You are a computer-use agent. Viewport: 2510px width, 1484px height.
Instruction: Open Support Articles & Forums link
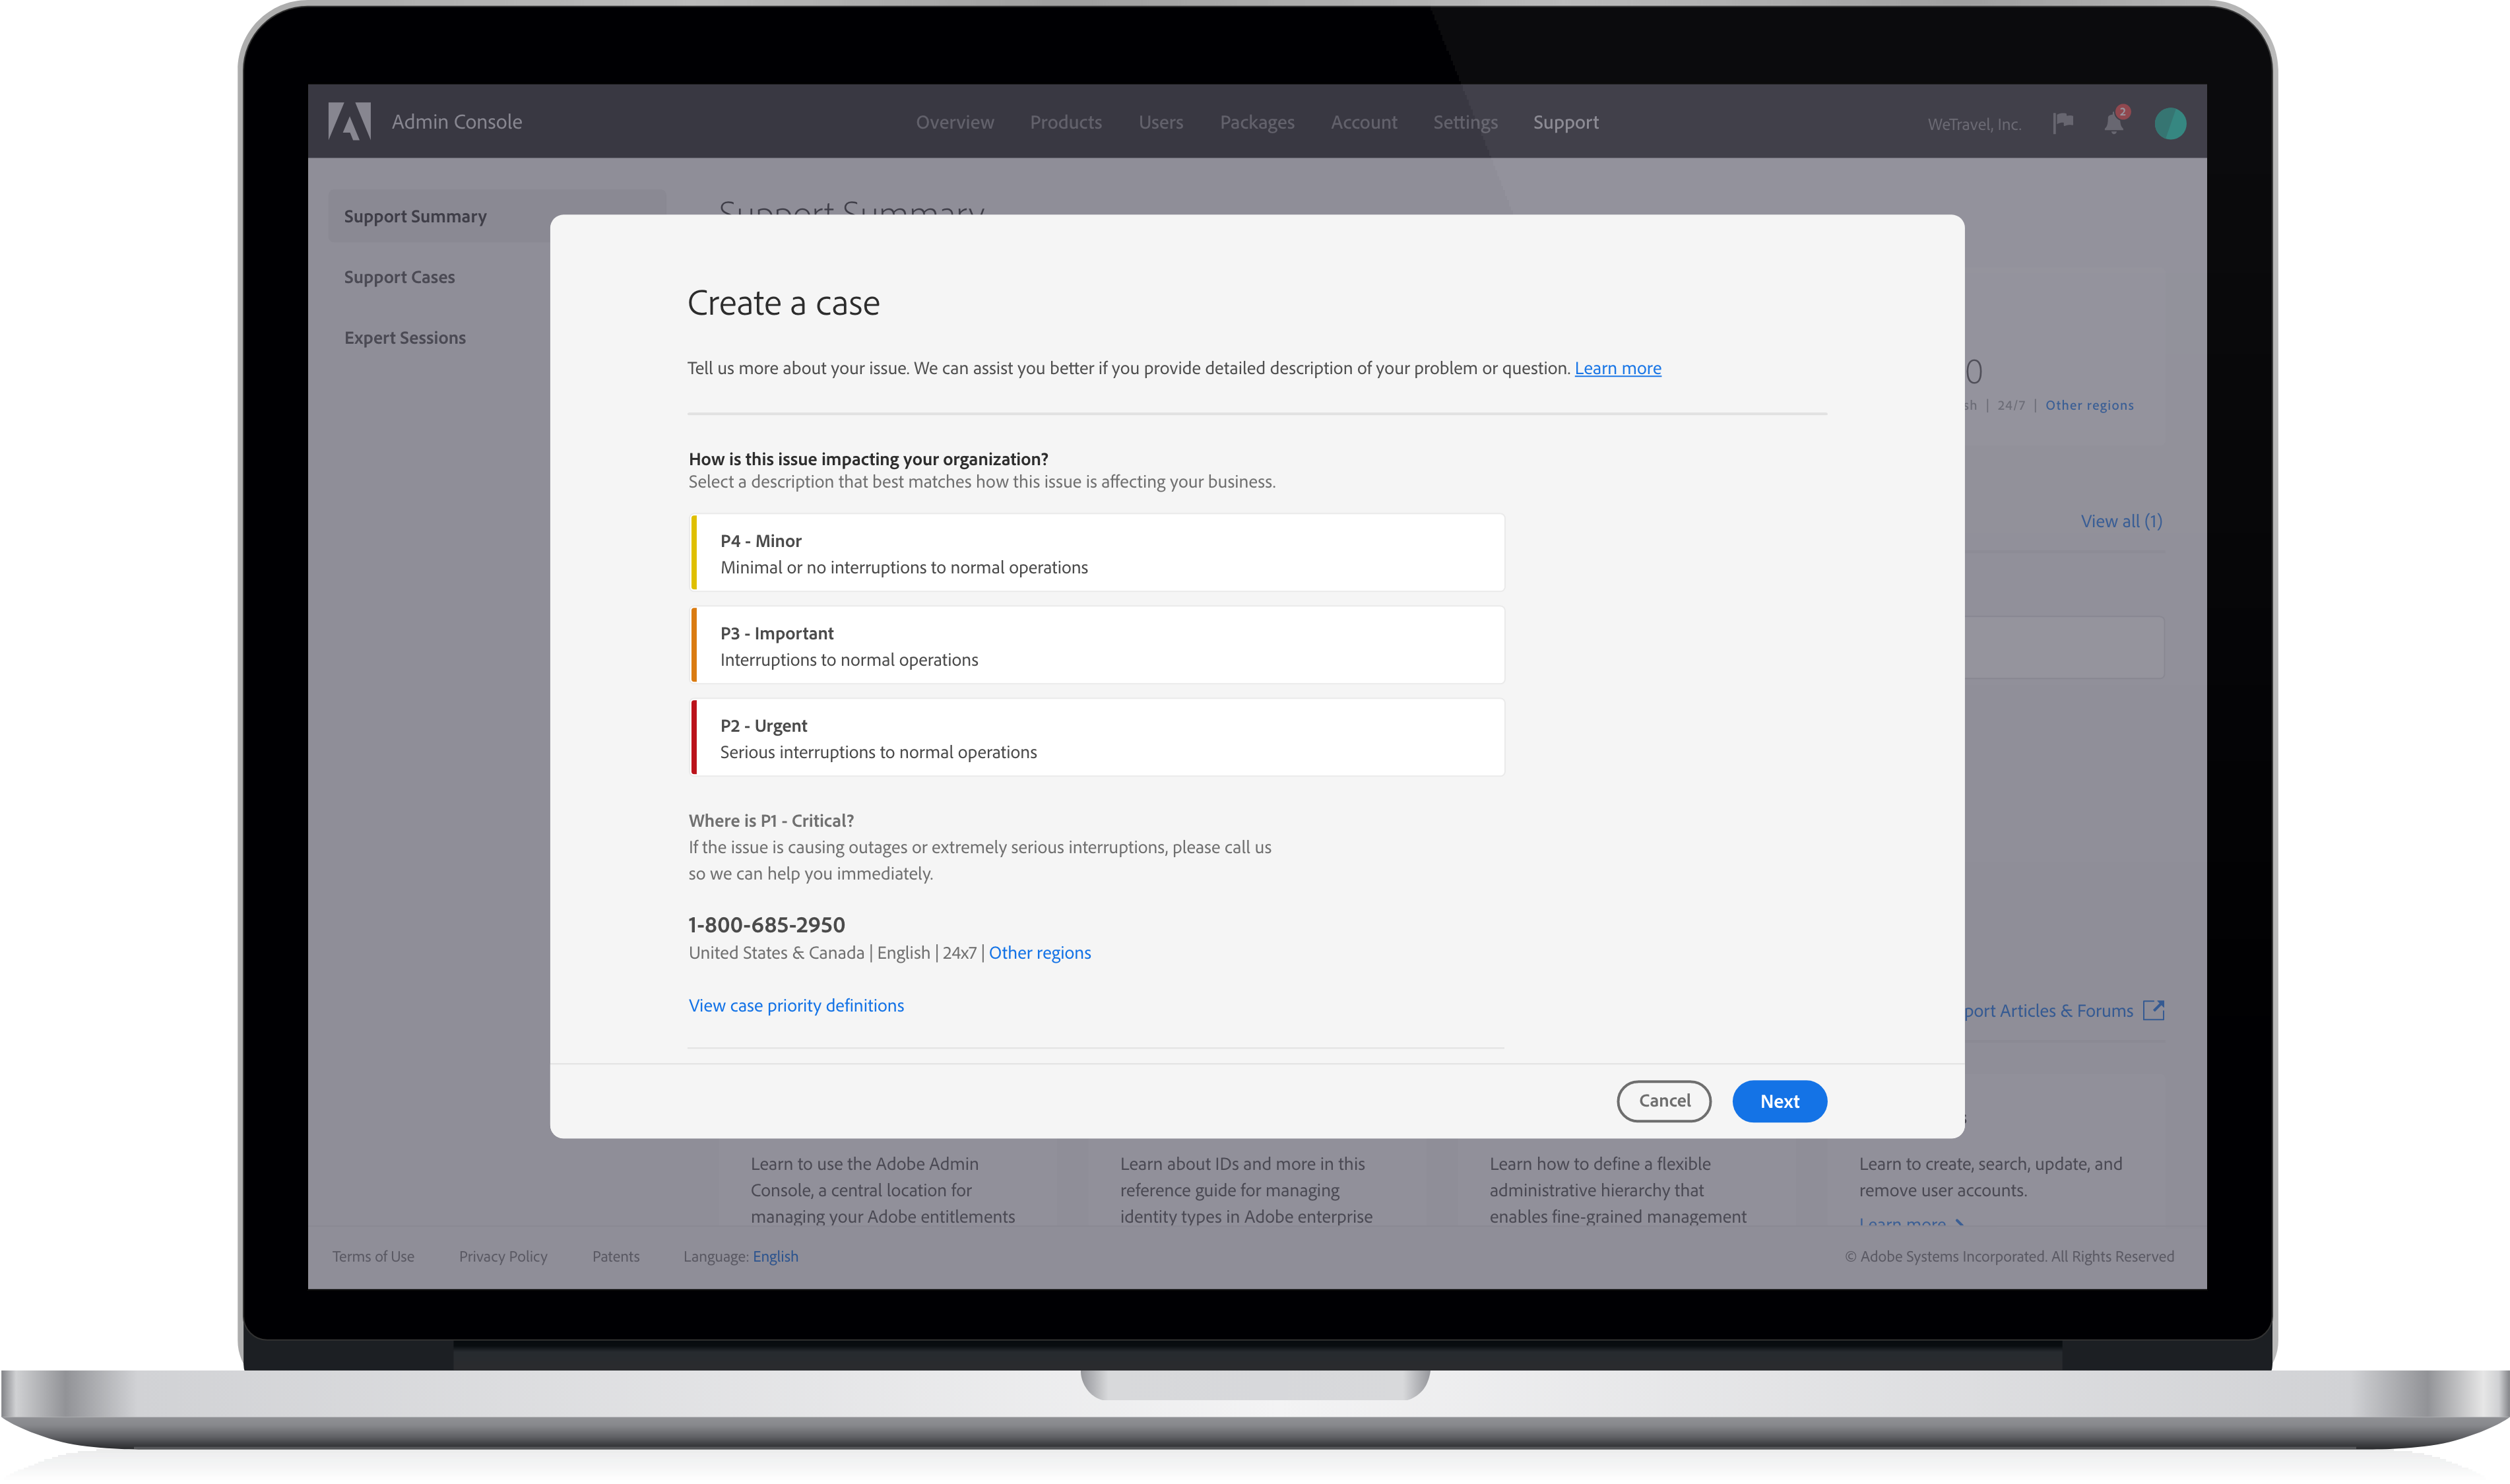point(2049,1011)
